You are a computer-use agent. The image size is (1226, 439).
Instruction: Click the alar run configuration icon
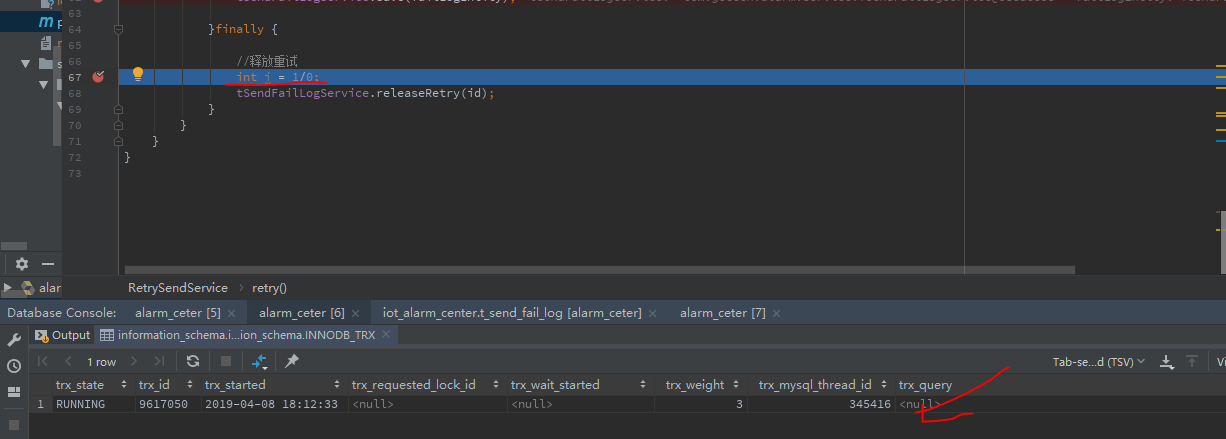coord(26,288)
